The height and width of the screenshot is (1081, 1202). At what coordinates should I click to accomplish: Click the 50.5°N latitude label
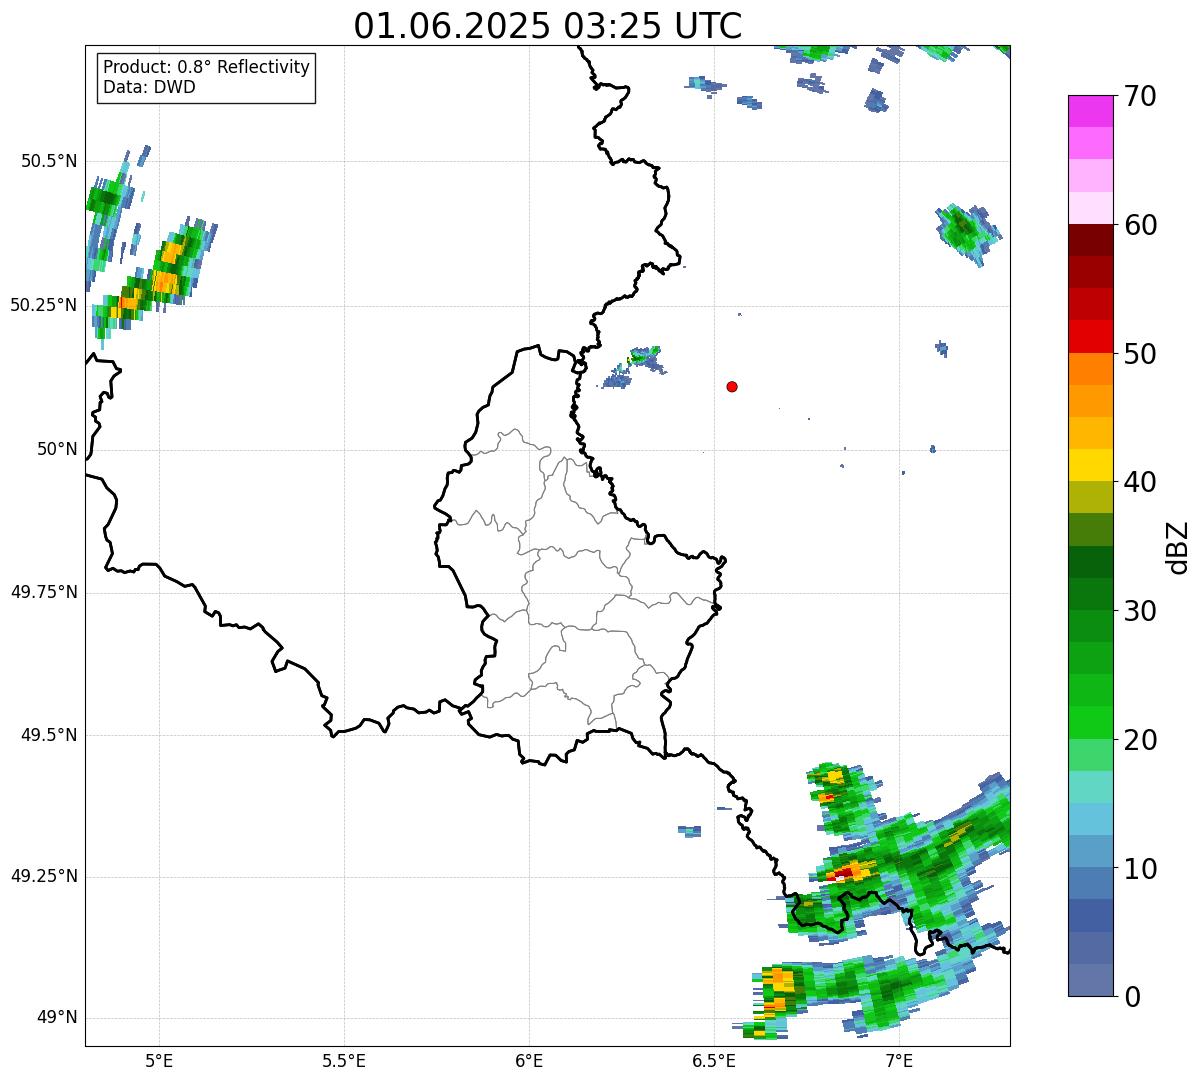49,161
